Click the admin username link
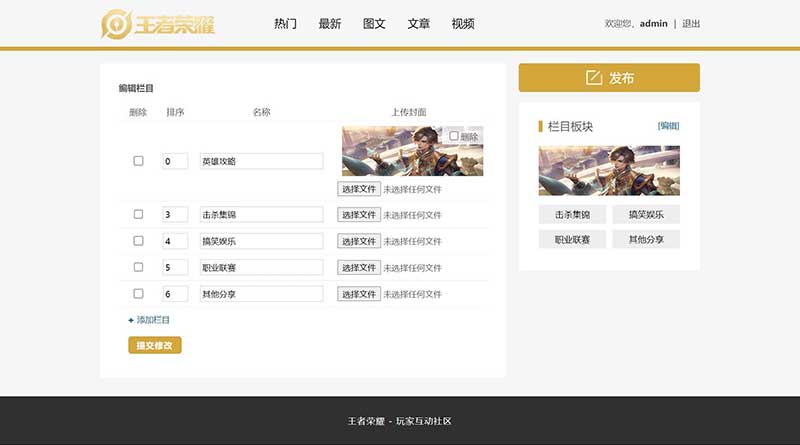This screenshot has width=800, height=445. 653,24
